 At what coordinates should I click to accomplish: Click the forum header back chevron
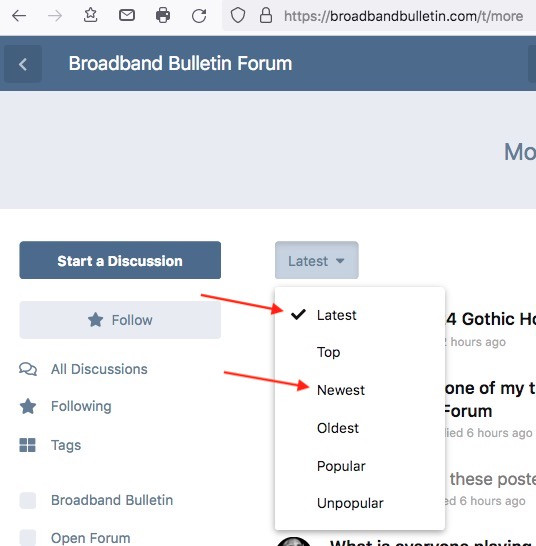coord(23,64)
